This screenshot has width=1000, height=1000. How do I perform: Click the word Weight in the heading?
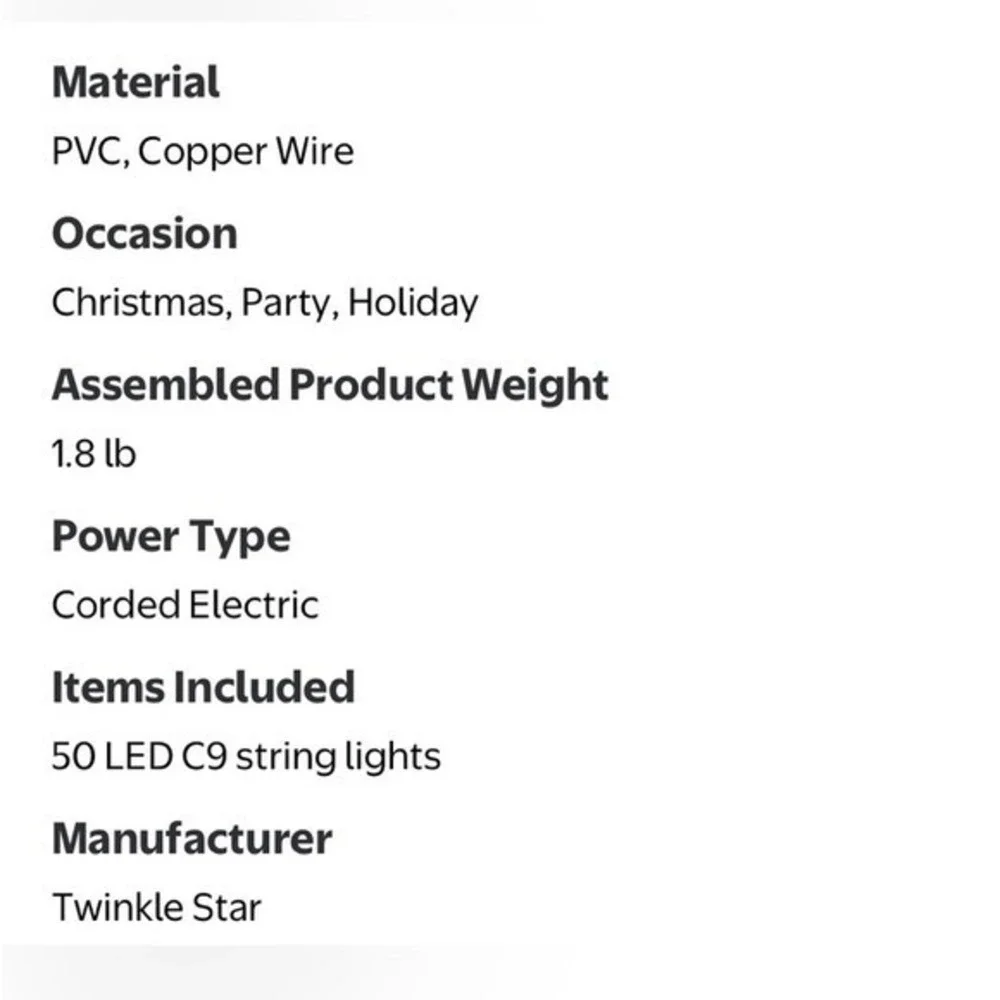[x=534, y=386]
